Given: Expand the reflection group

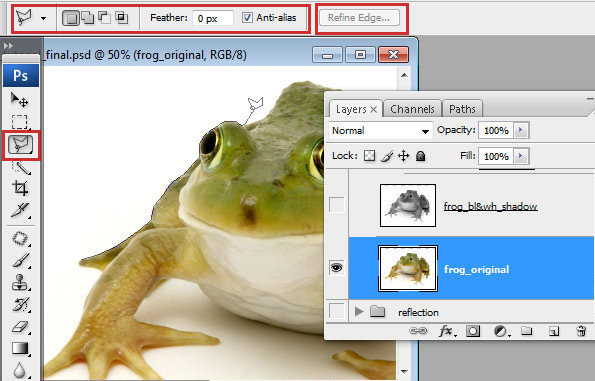Looking at the screenshot, I should 359,312.
